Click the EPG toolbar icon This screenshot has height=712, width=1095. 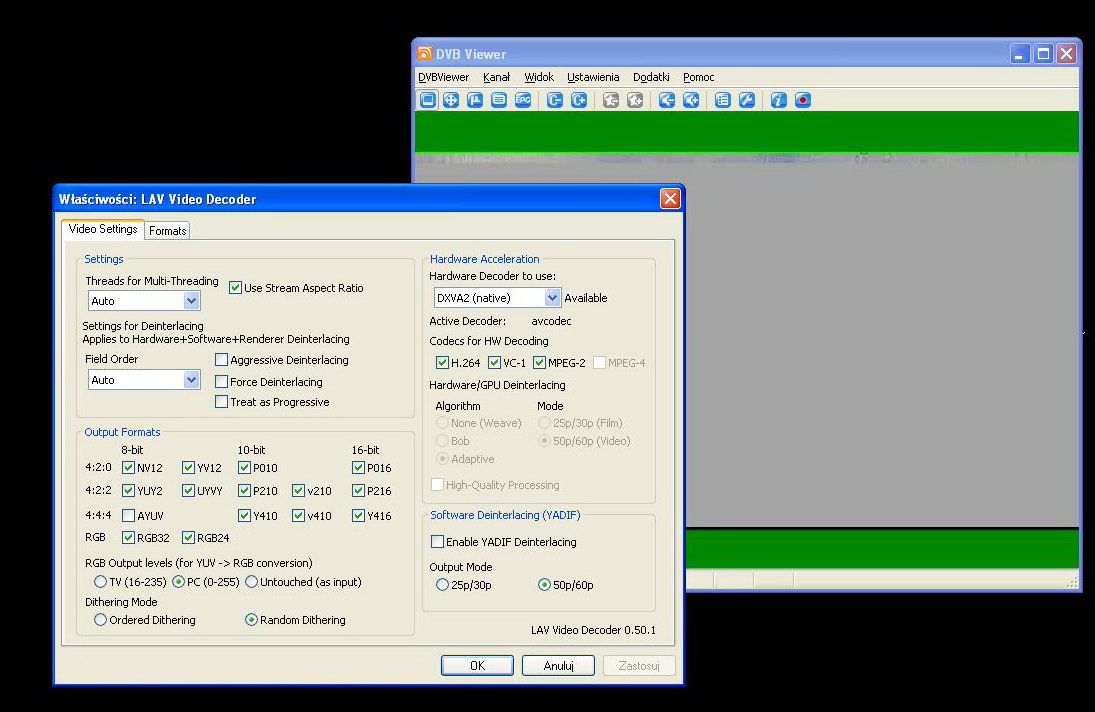click(523, 100)
